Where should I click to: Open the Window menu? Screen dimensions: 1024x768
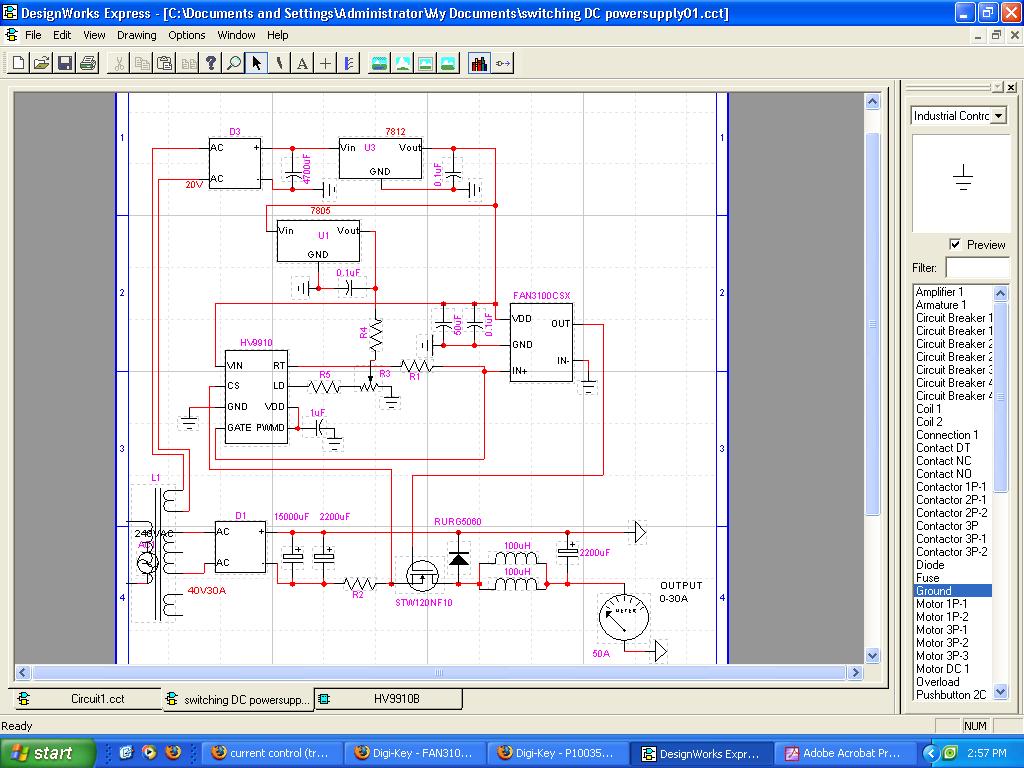pyautogui.click(x=236, y=35)
